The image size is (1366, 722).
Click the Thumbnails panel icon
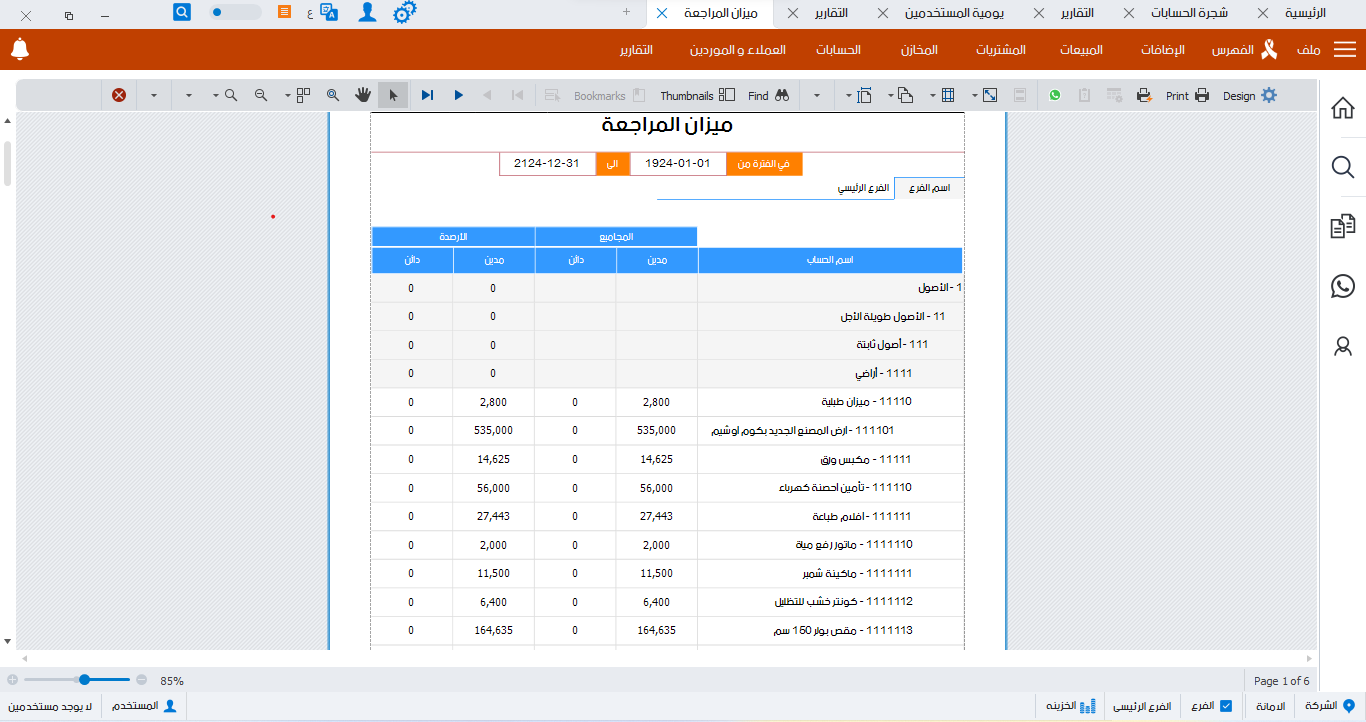(x=727, y=95)
